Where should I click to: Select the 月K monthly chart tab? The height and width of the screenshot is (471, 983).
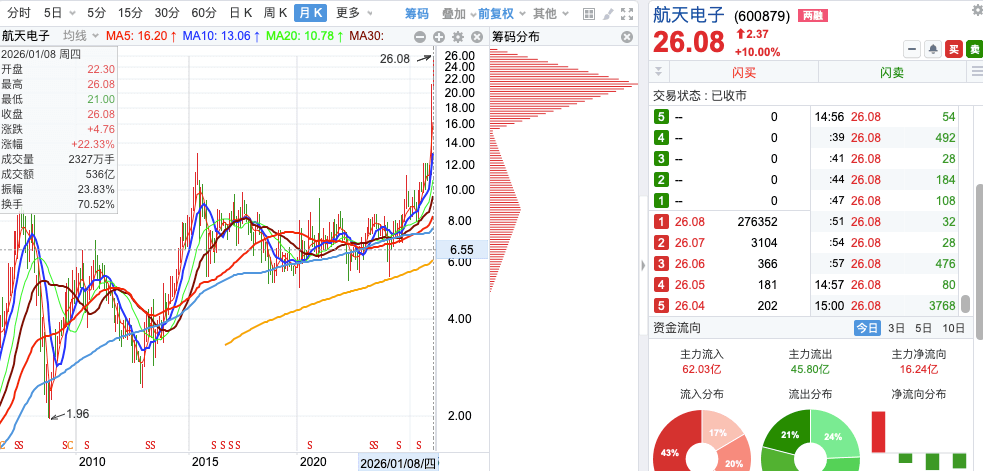click(x=310, y=13)
